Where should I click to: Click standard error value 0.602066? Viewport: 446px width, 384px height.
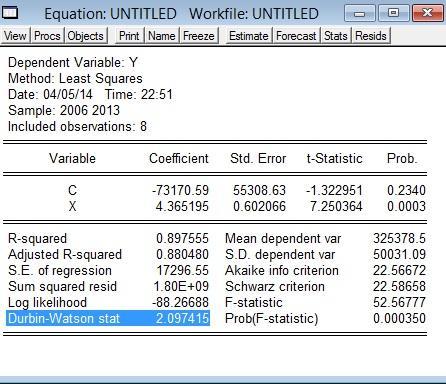259,206
